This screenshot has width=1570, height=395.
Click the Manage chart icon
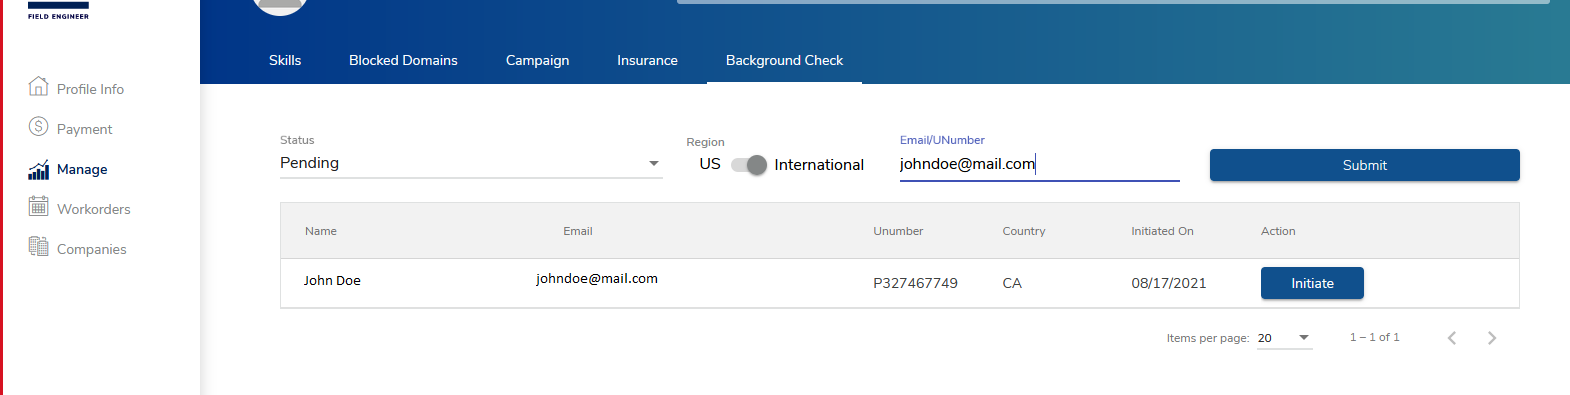[x=38, y=169]
